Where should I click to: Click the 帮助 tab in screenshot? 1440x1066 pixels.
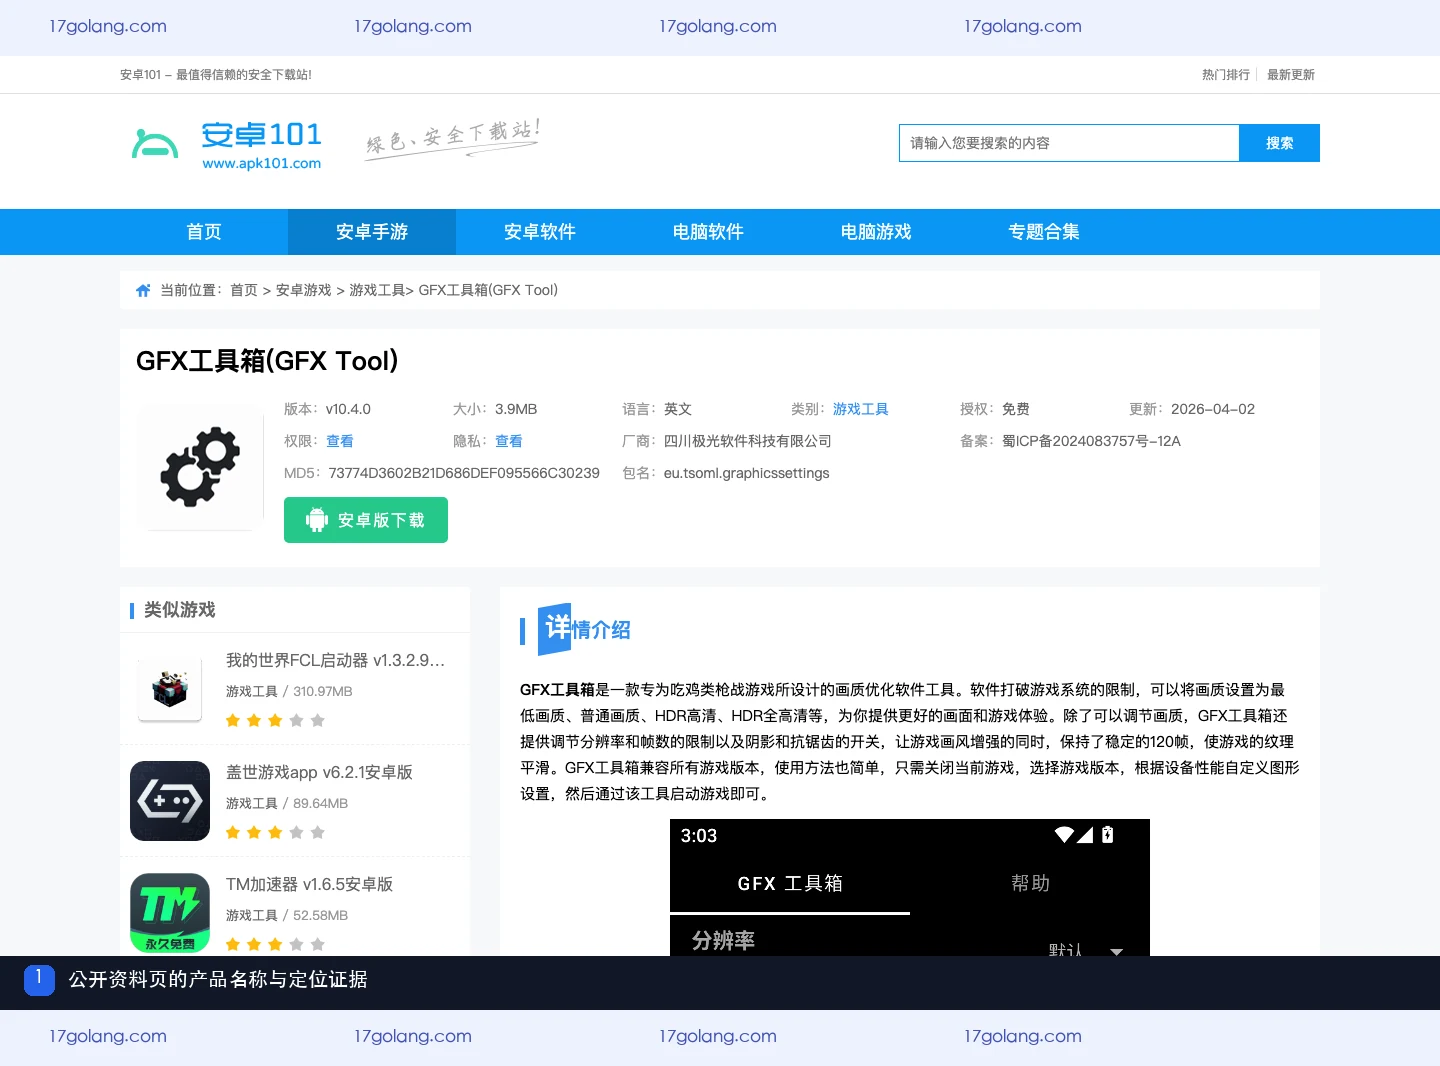pos(1030,884)
